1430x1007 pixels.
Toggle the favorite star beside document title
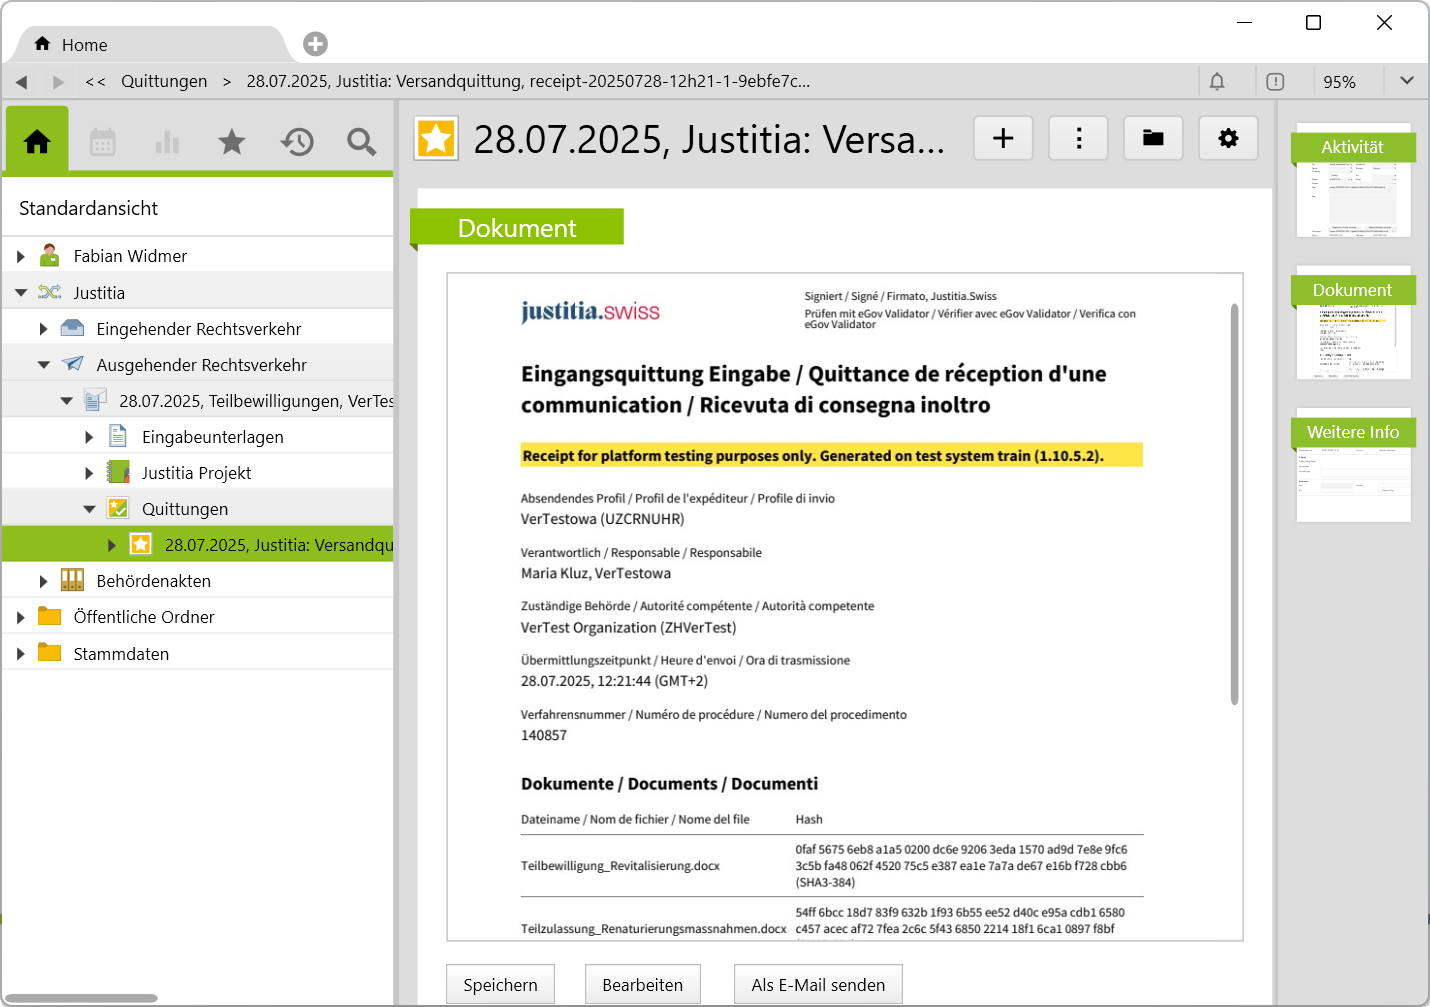coord(436,139)
